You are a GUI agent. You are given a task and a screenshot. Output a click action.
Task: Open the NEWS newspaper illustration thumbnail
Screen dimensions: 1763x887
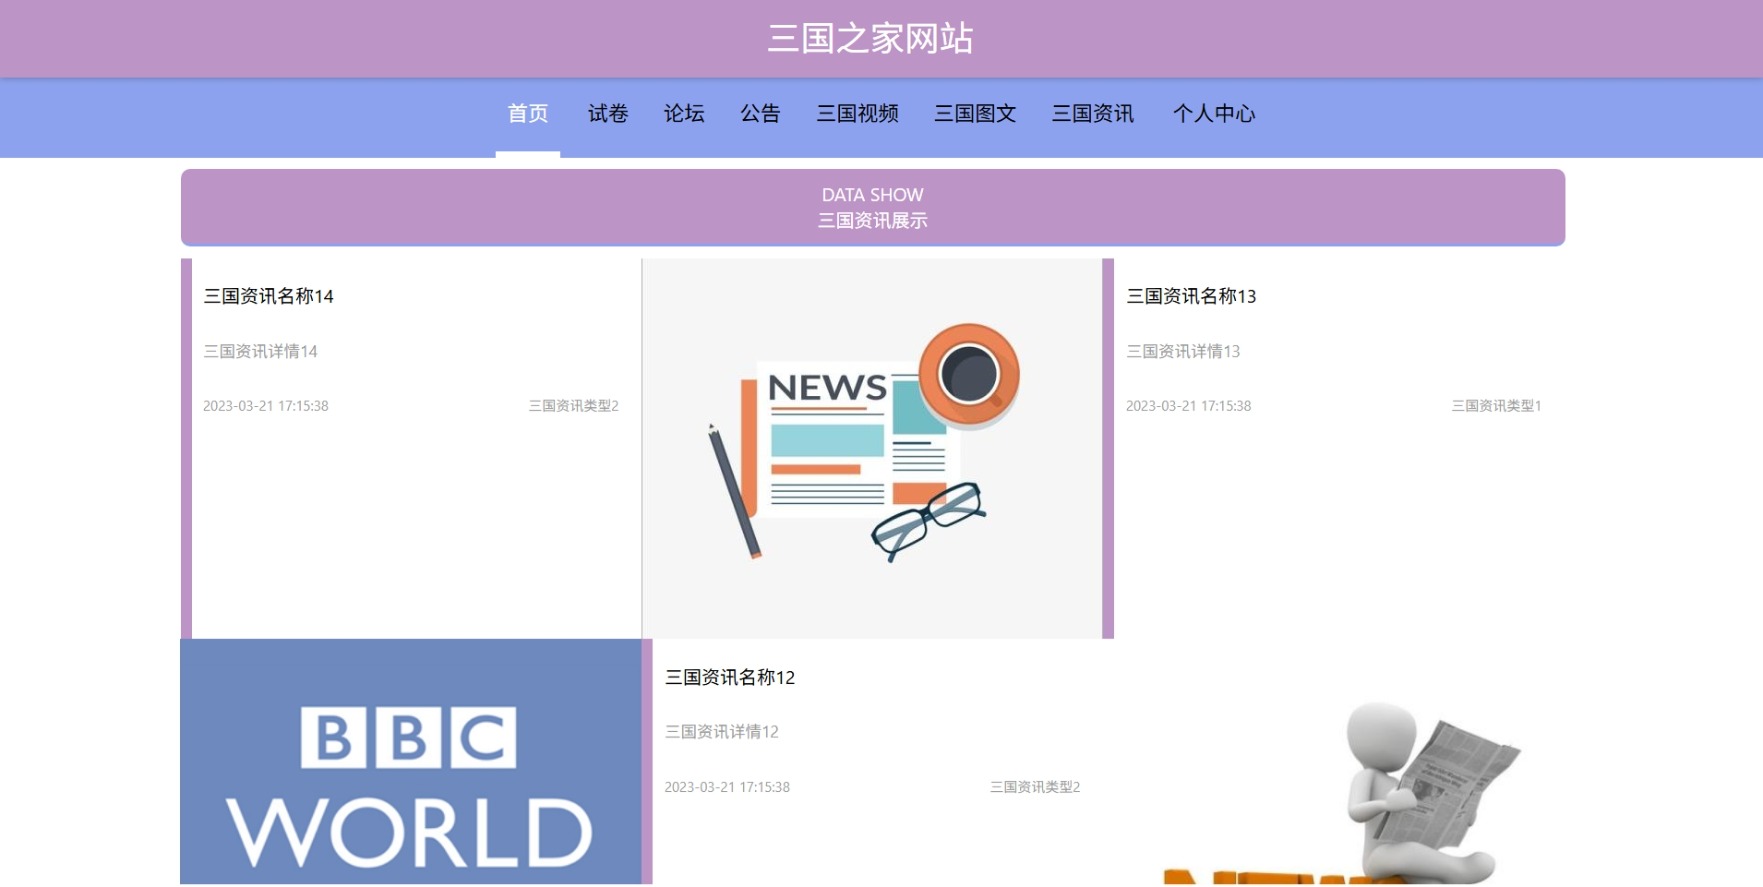coord(872,448)
